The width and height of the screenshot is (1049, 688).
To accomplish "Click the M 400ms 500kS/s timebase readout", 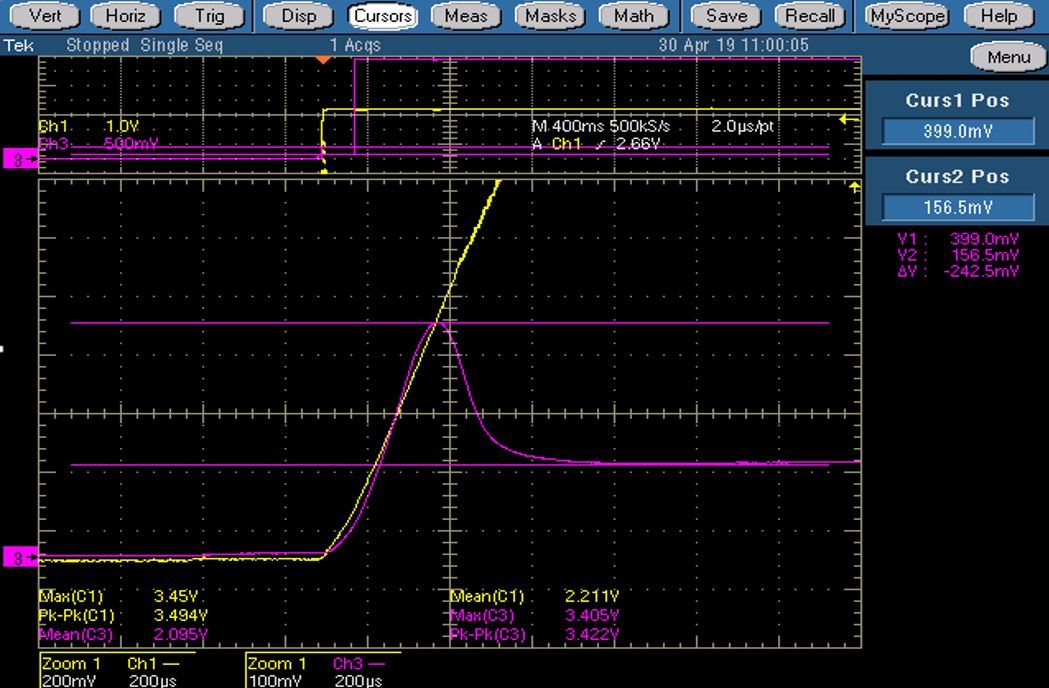I will click(600, 126).
